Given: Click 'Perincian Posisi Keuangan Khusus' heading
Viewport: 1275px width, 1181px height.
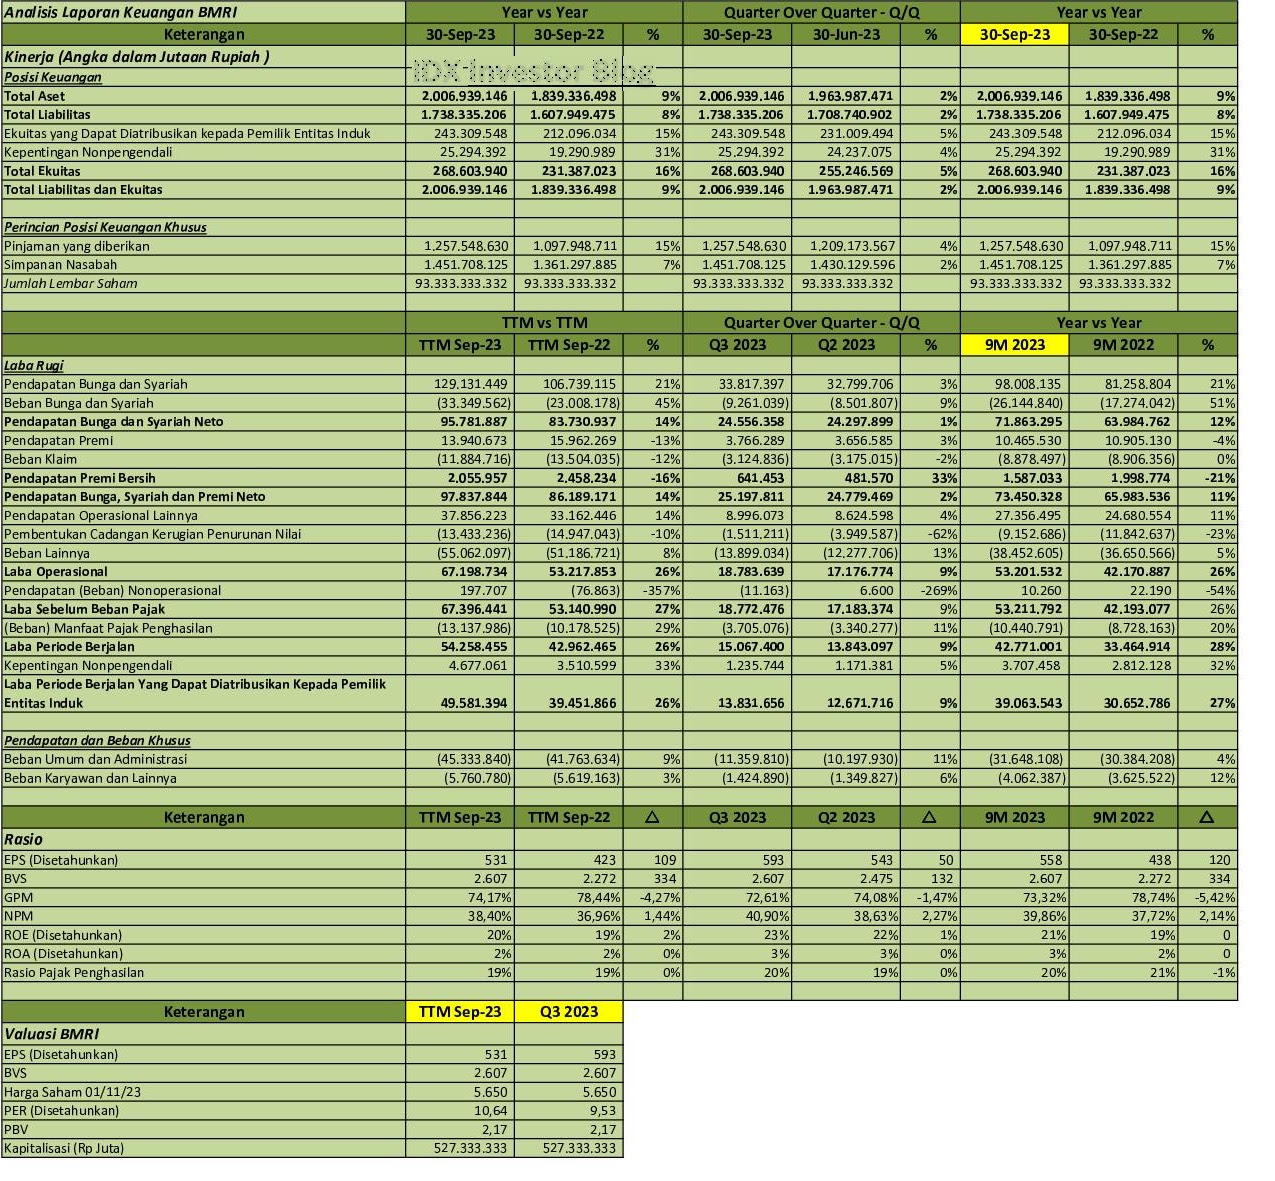Looking at the screenshot, I should (x=105, y=227).
